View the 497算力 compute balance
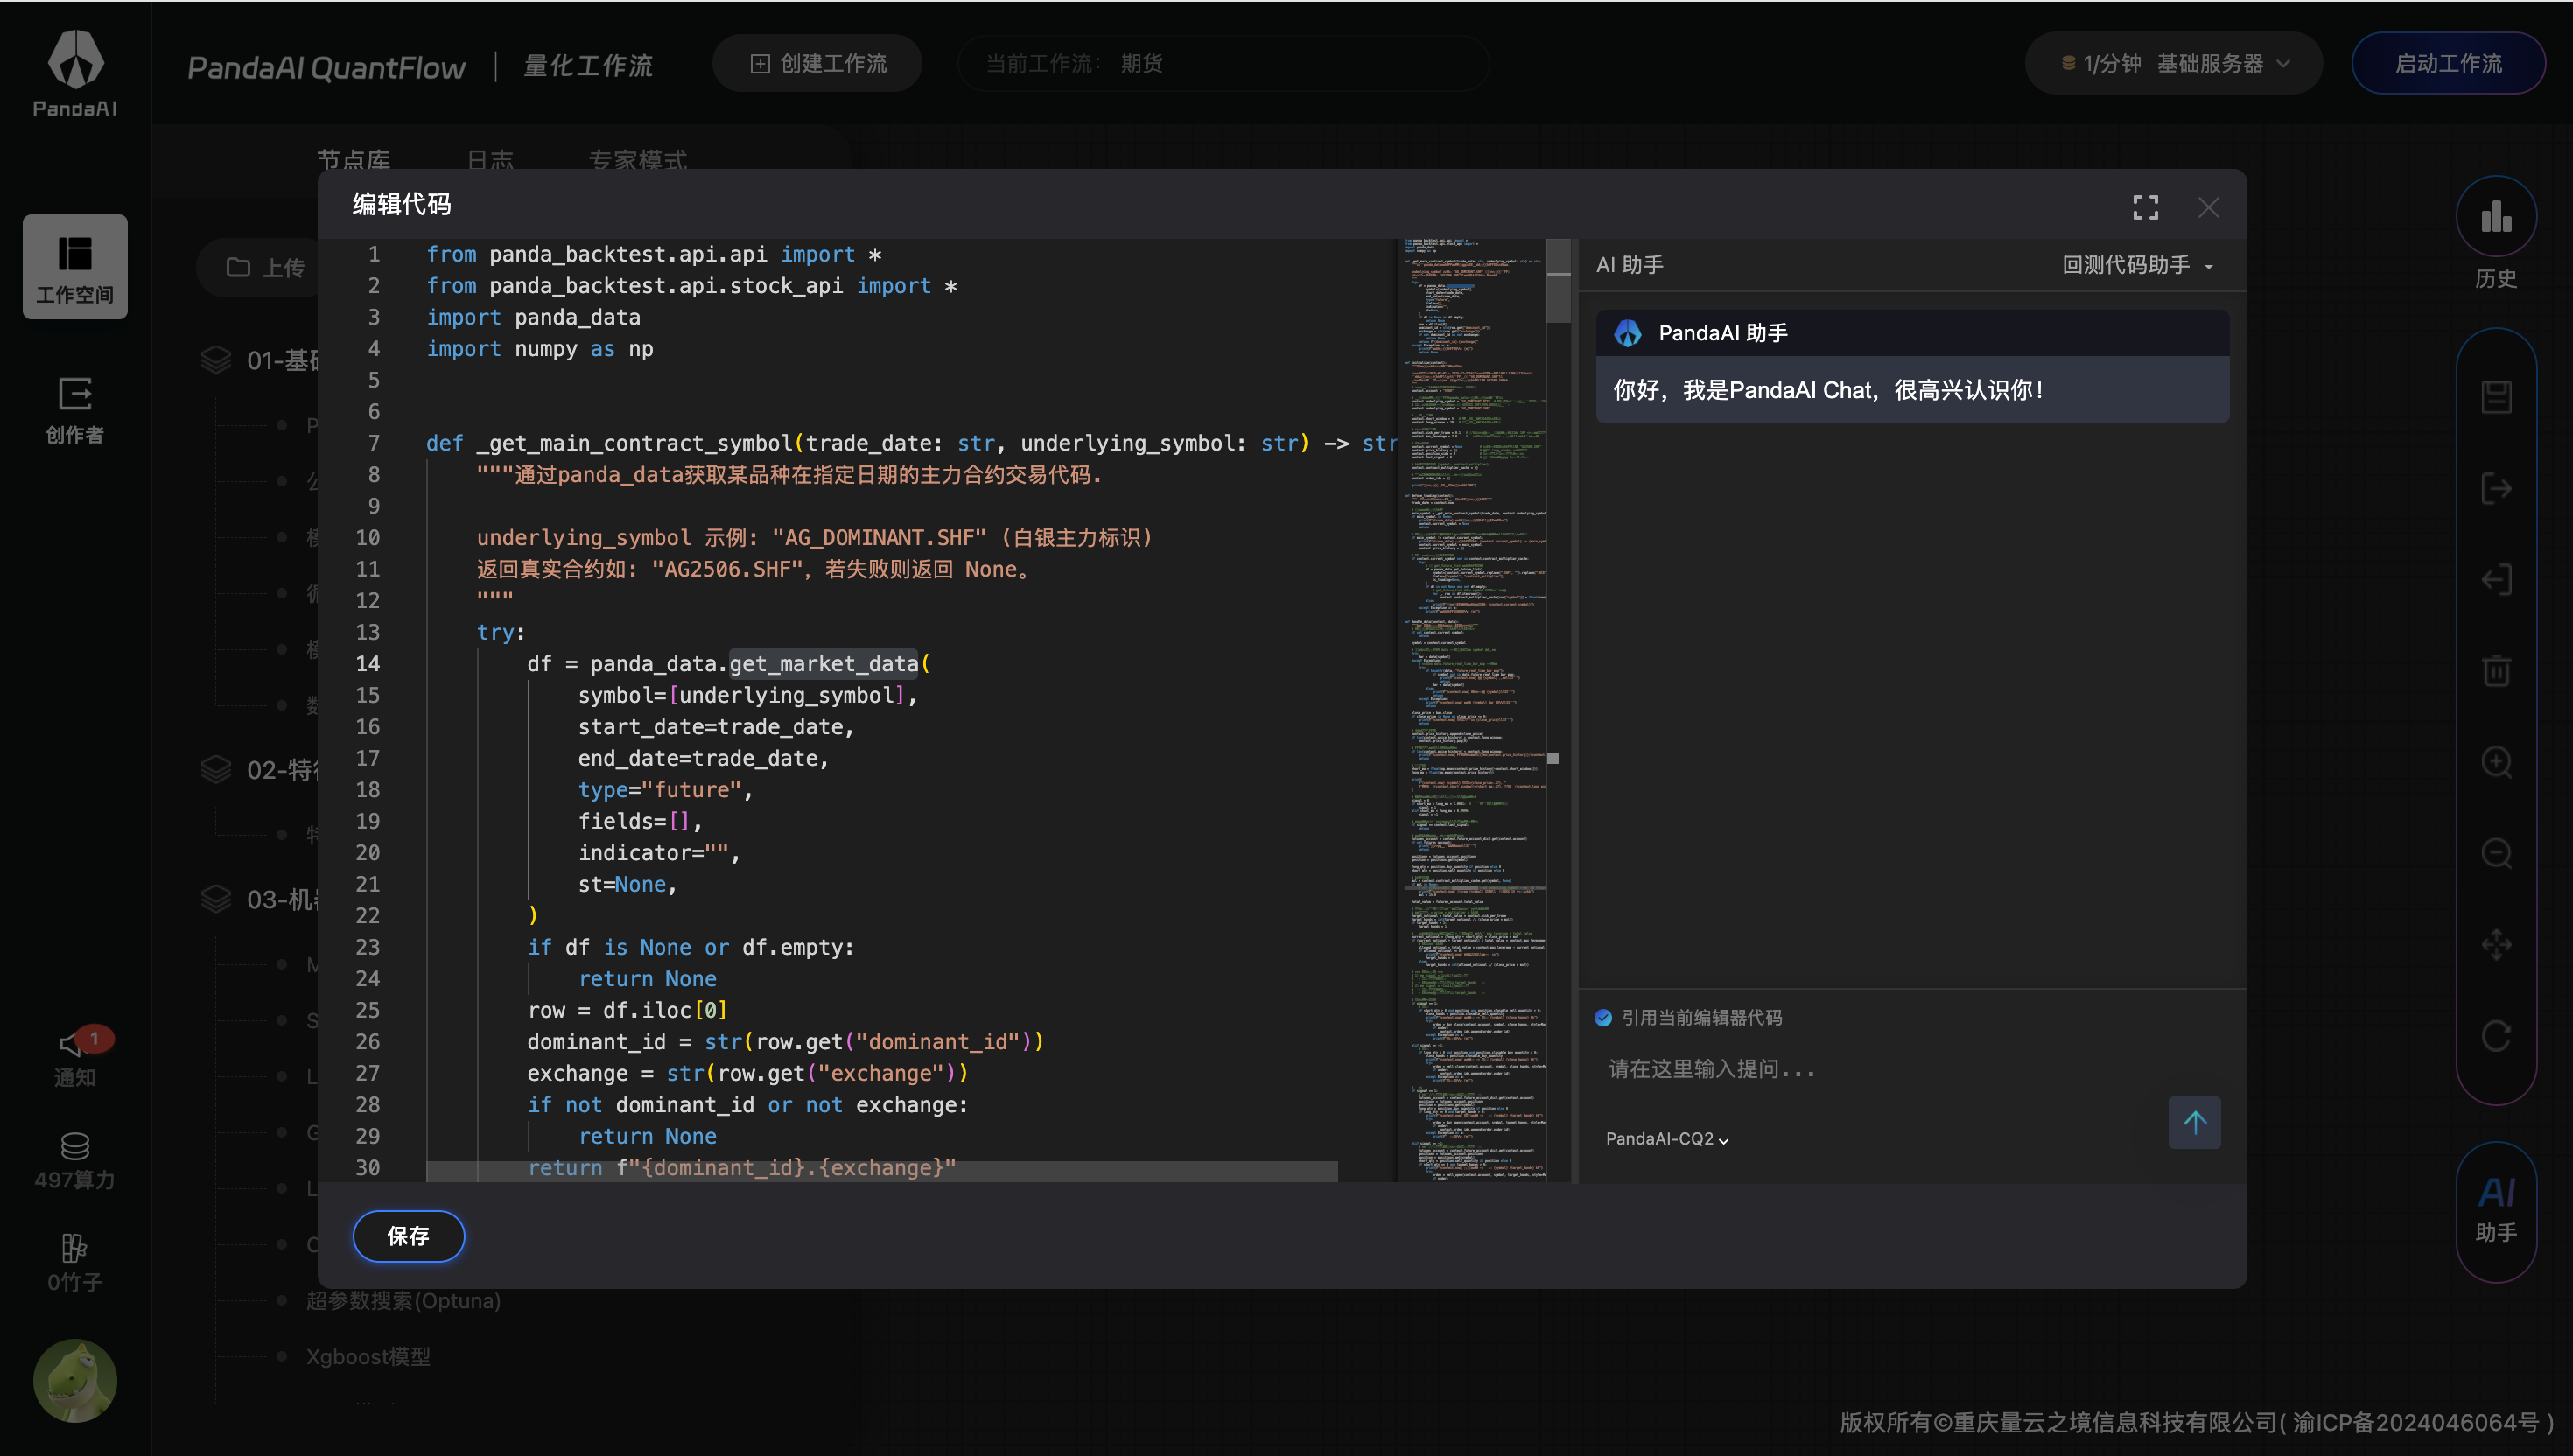Image resolution: width=2573 pixels, height=1456 pixels. pos(75,1160)
